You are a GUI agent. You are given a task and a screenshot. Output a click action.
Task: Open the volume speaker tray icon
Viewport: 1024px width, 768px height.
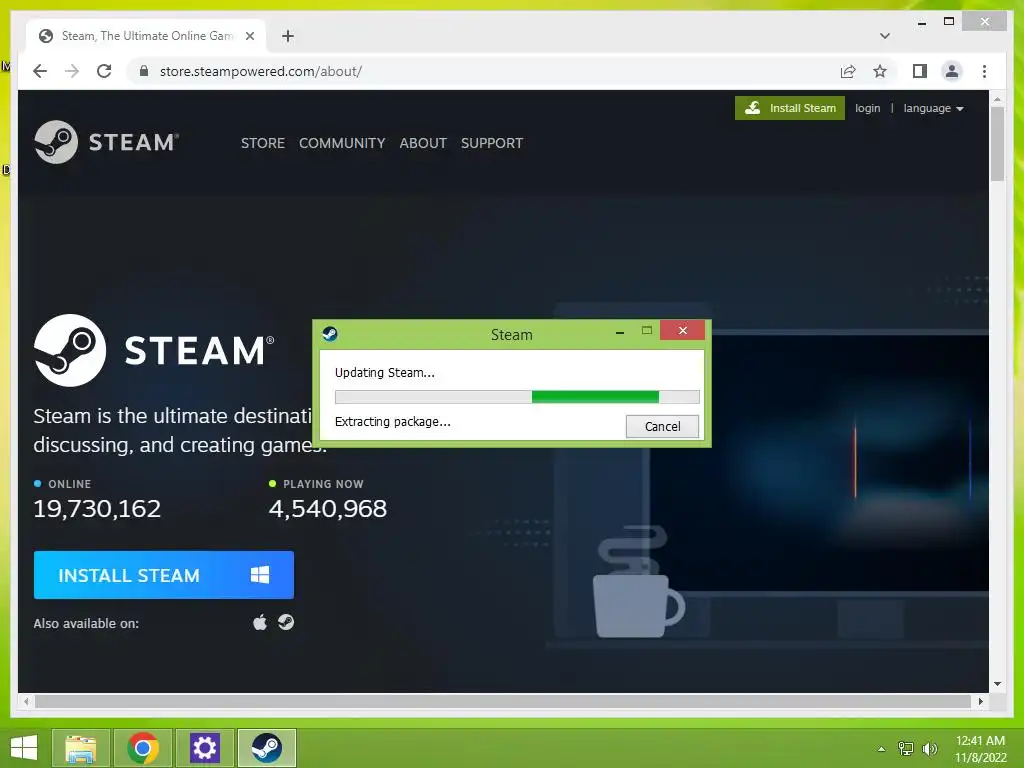929,748
